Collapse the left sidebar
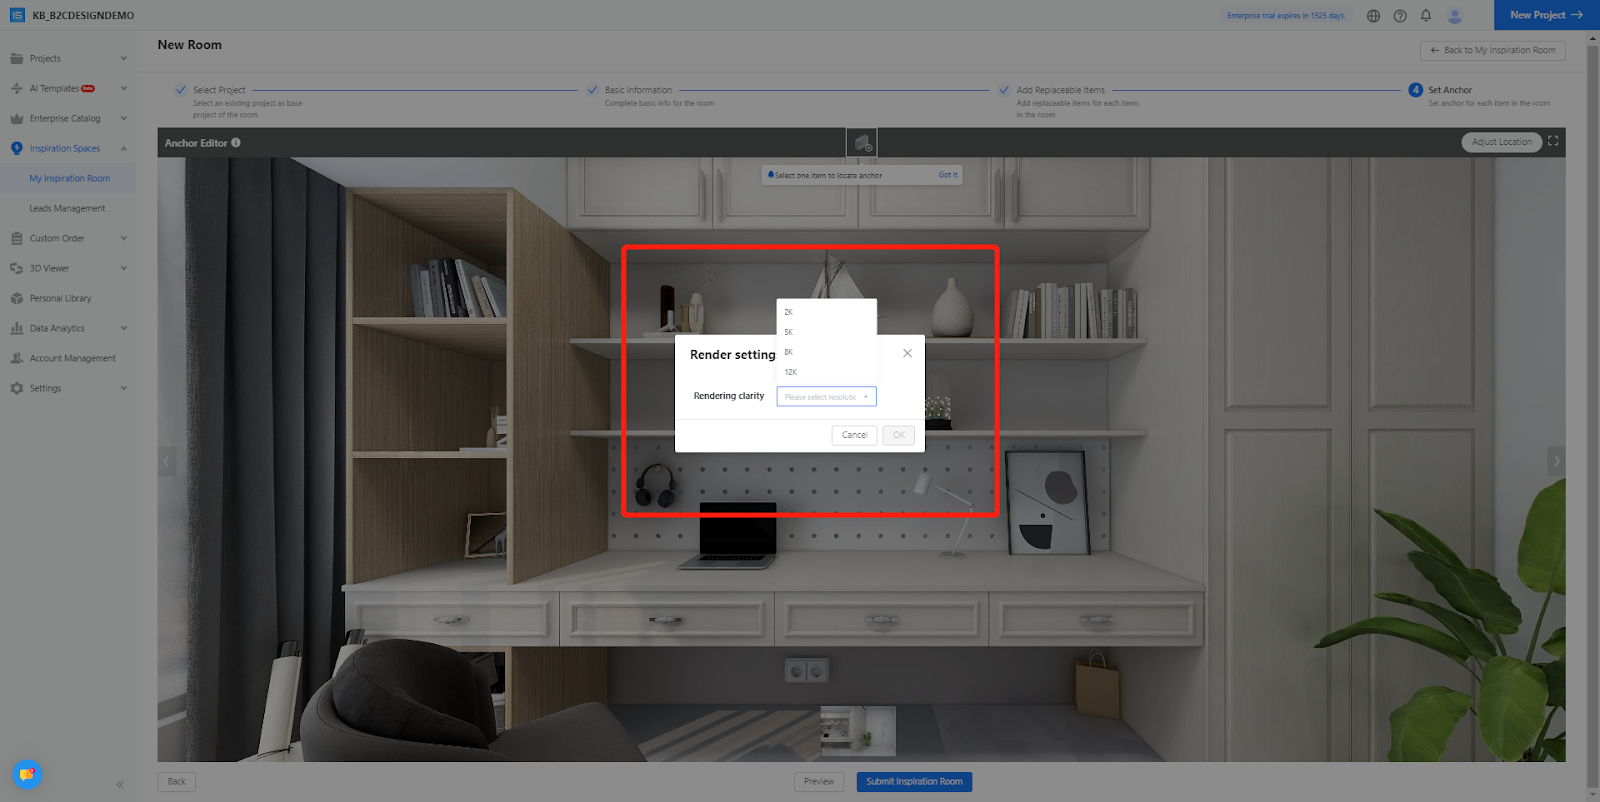The height and width of the screenshot is (802, 1600). [120, 784]
